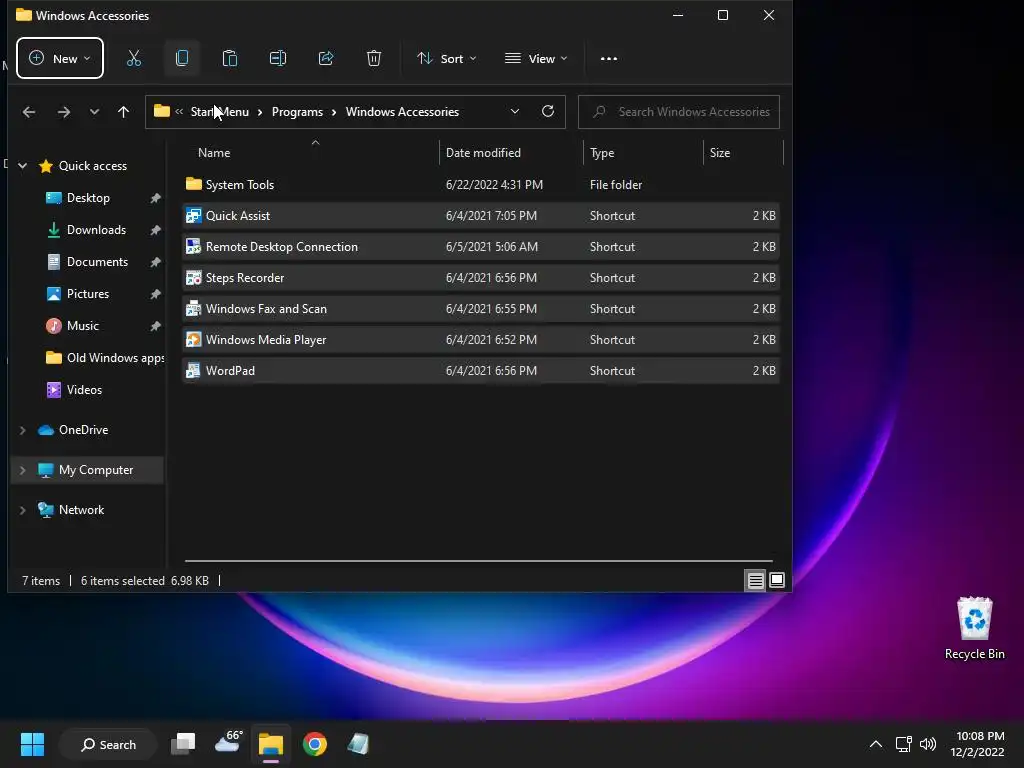Click the Windows Media Player icon
This screenshot has width=1024, height=768.
(193, 340)
